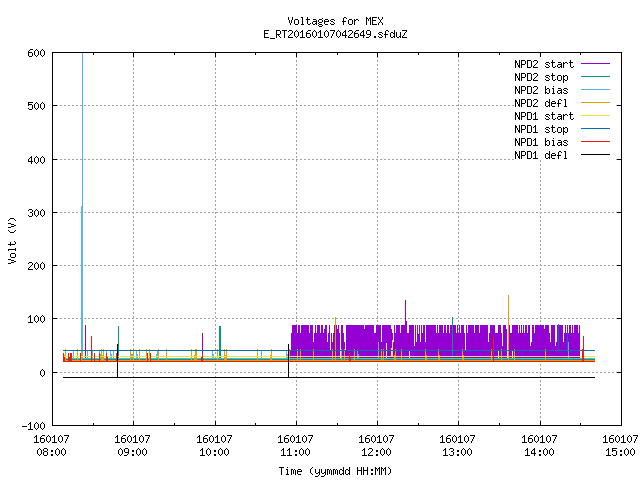
Task: Click the x-axis tick 160107 13:00
Action: pos(457,446)
